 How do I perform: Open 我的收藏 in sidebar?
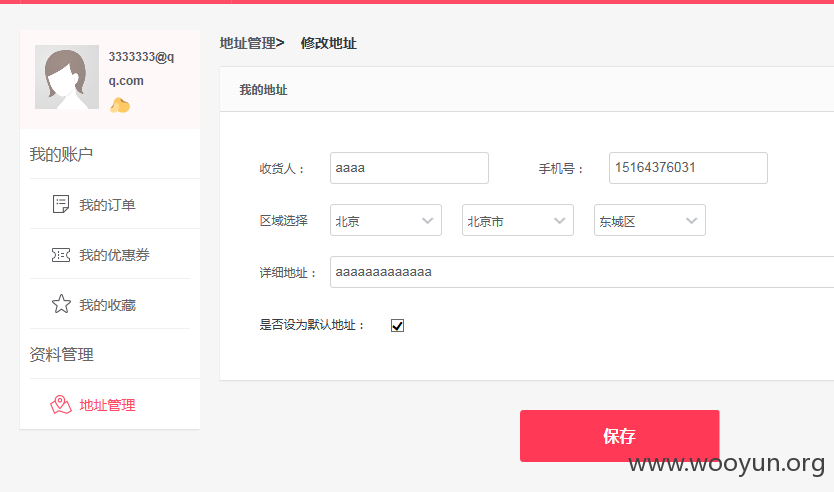pos(107,305)
